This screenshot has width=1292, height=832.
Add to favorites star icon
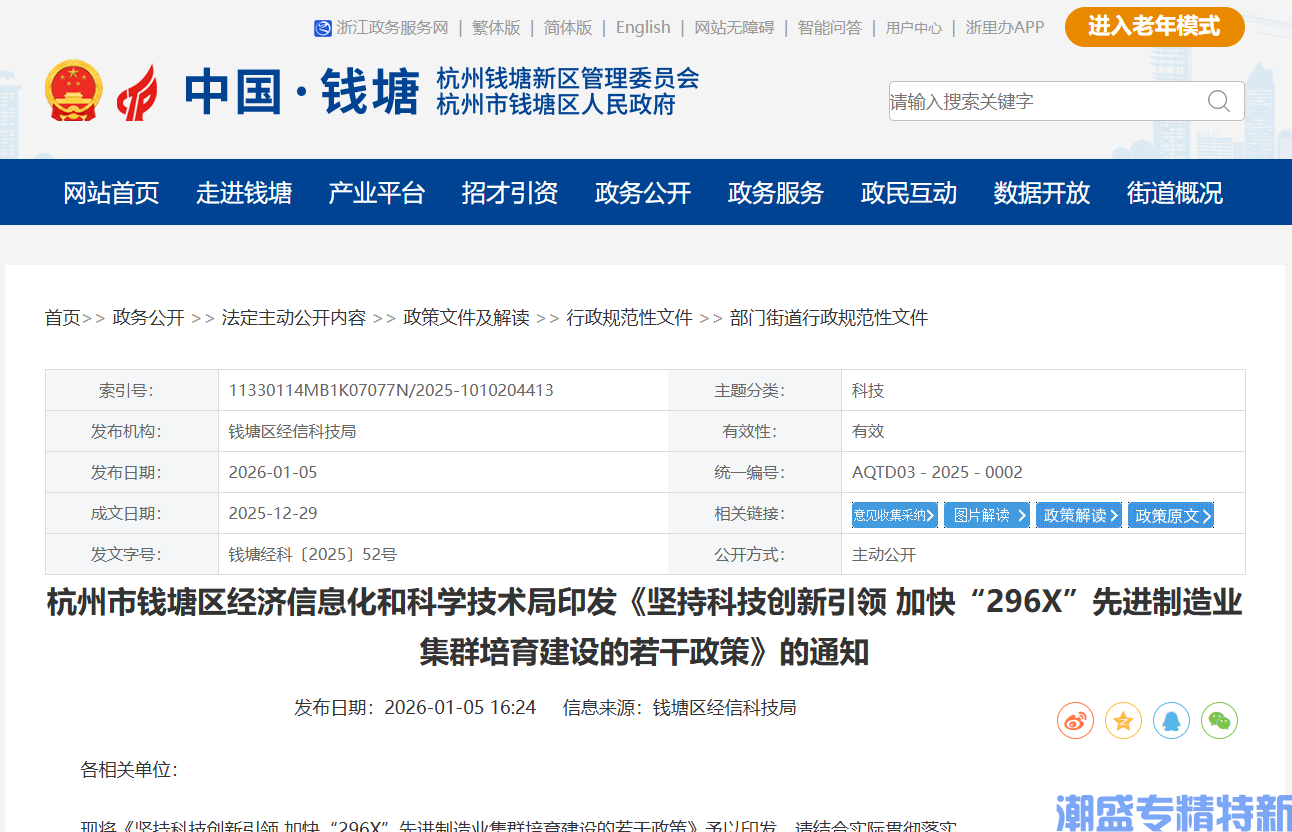pos(1123,720)
